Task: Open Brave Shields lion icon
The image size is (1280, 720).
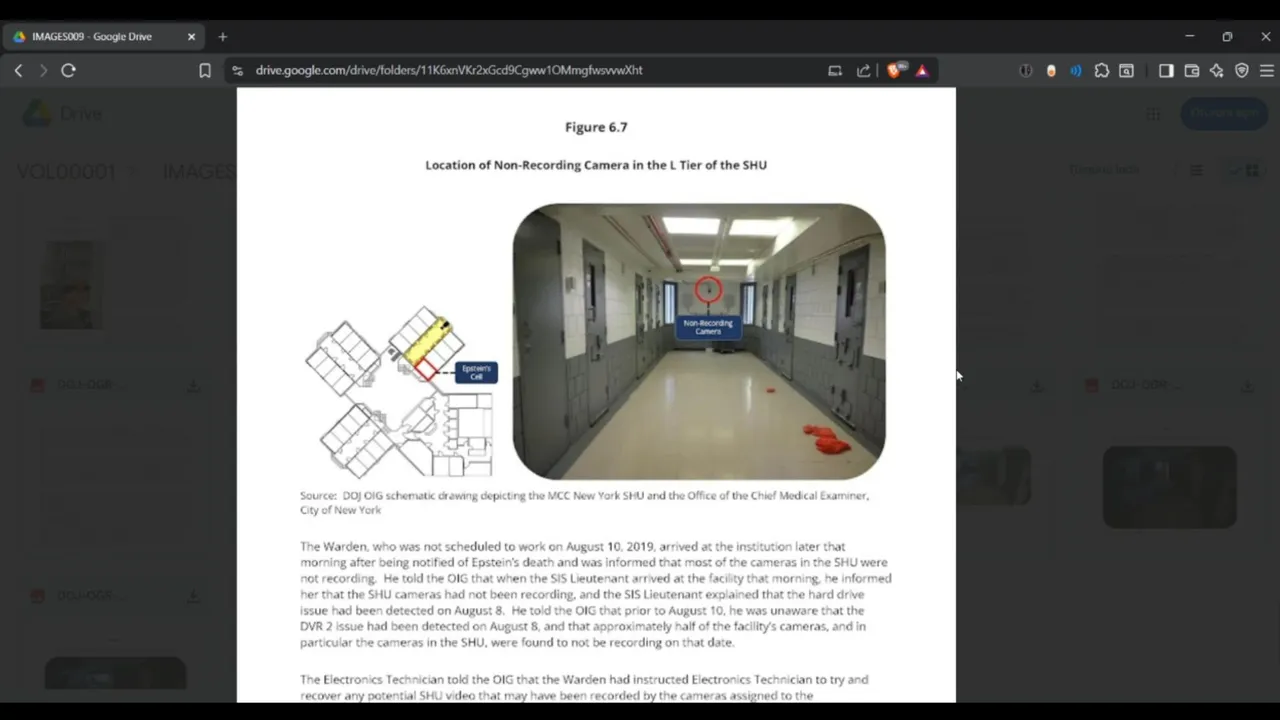Action: (895, 70)
